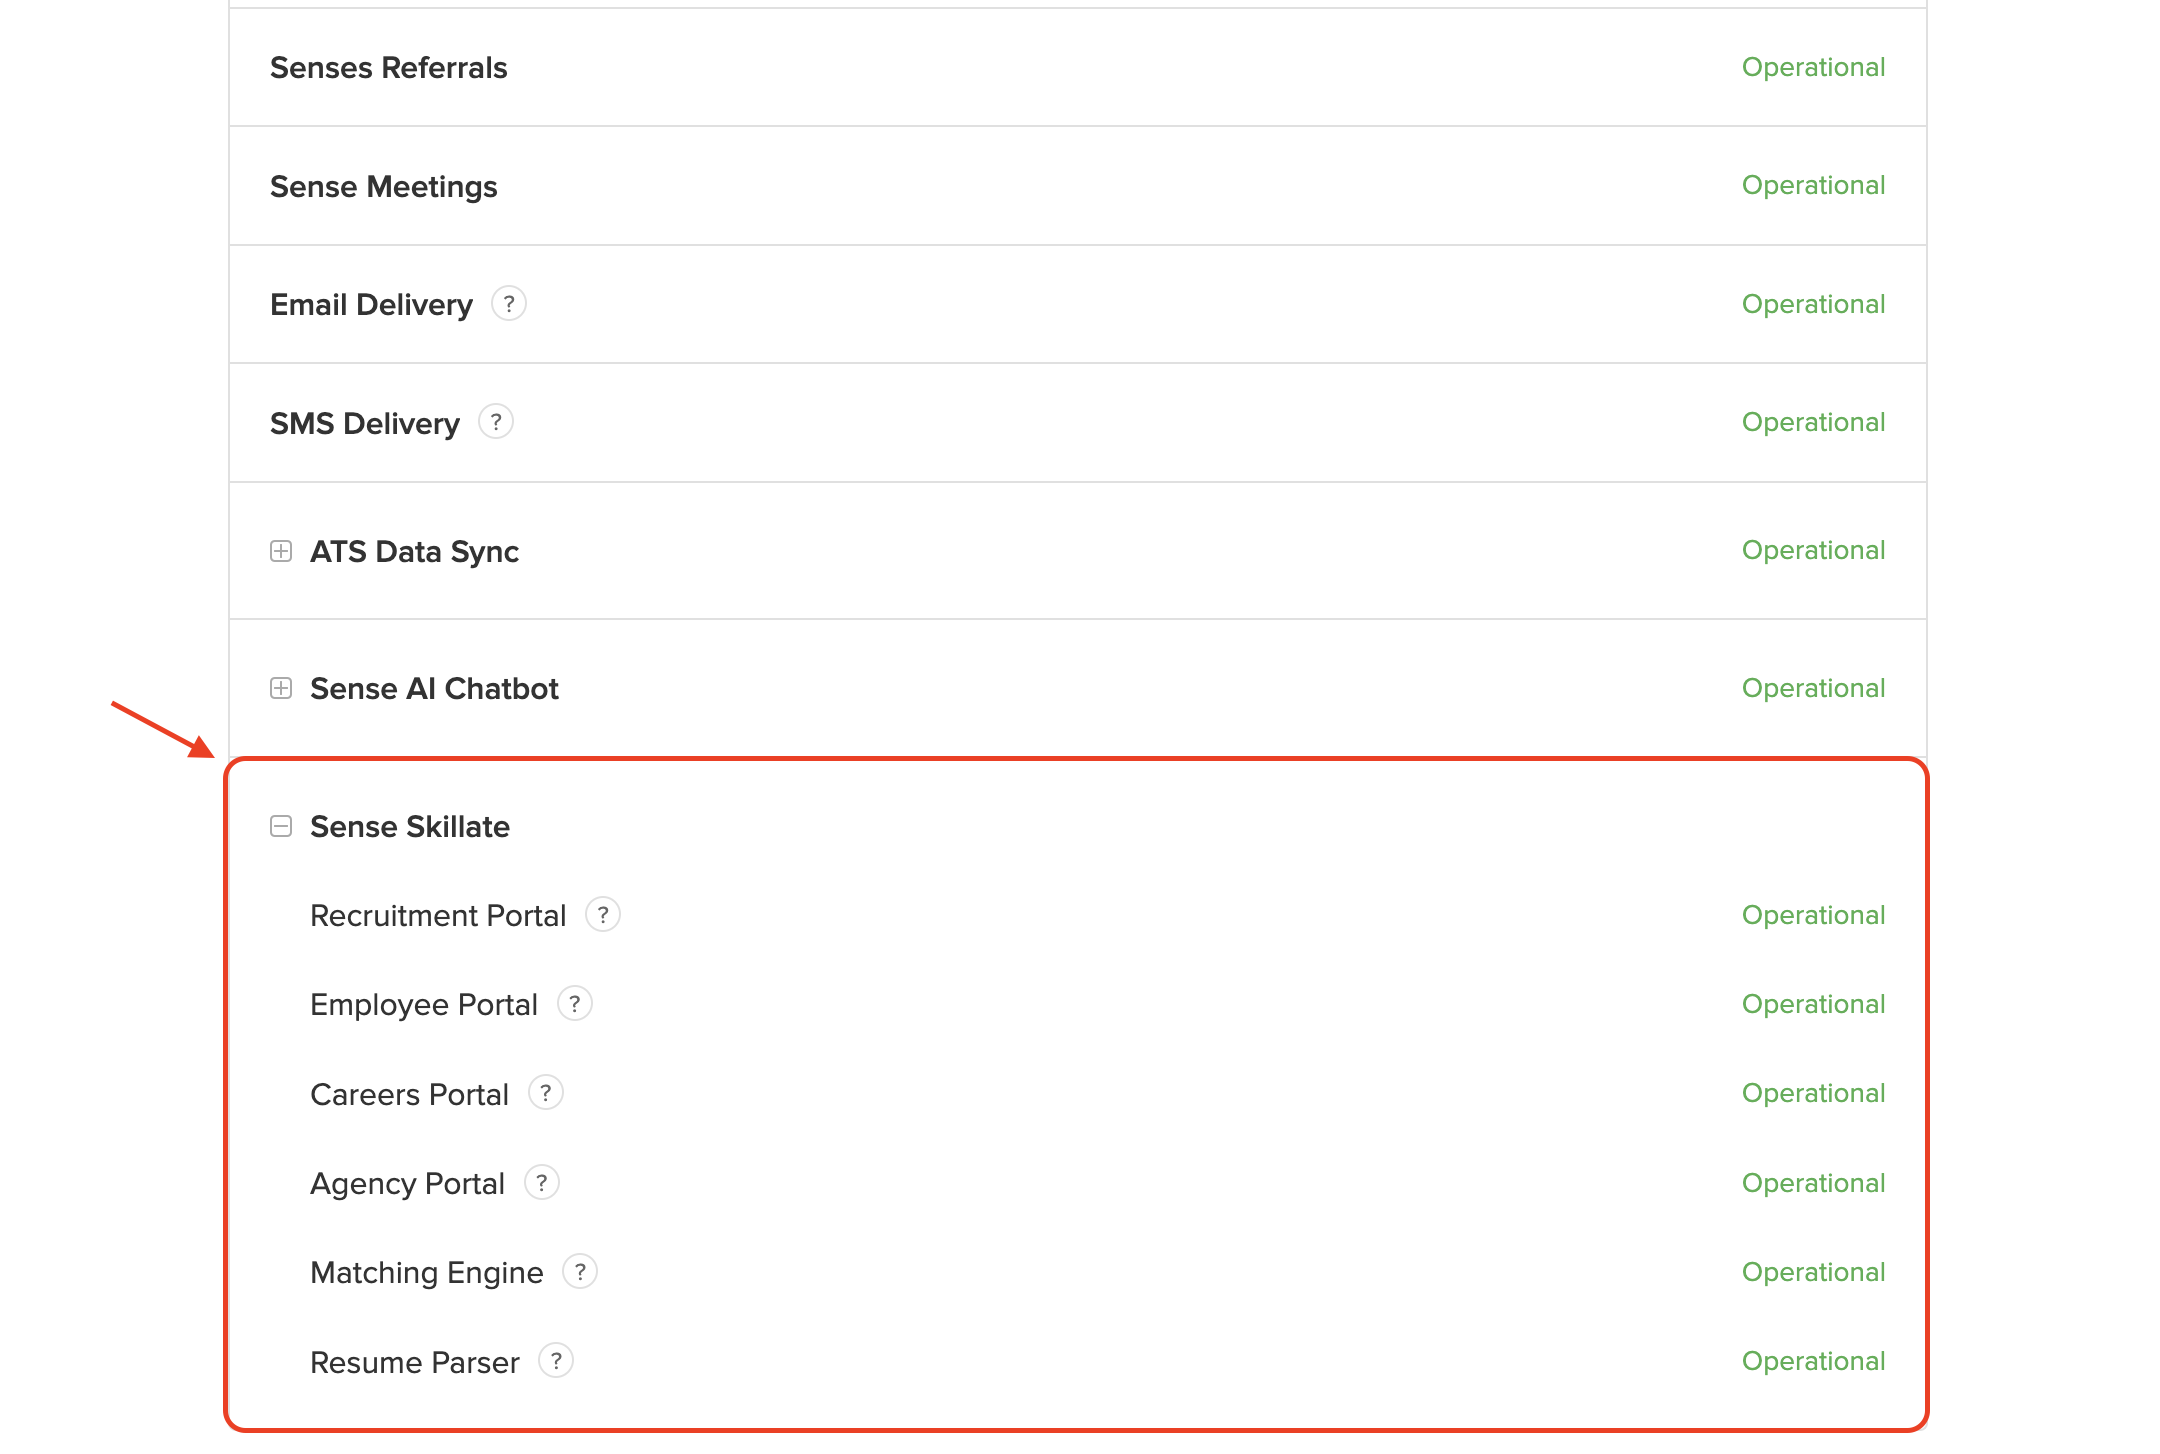Open SMS Delivery help question mark
Viewport: 2160px width, 1454px height.
(496, 422)
